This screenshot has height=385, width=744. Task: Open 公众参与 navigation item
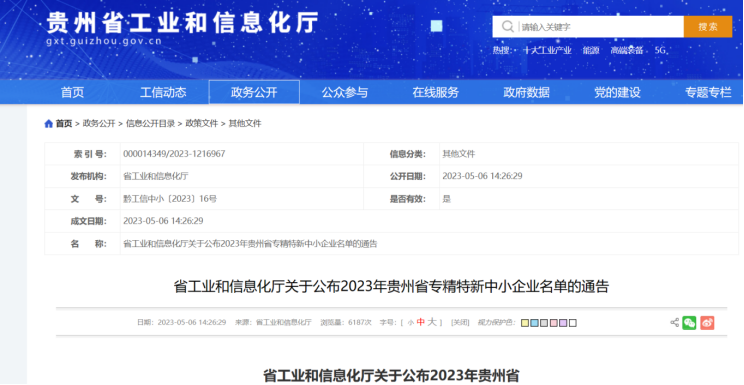(x=344, y=93)
